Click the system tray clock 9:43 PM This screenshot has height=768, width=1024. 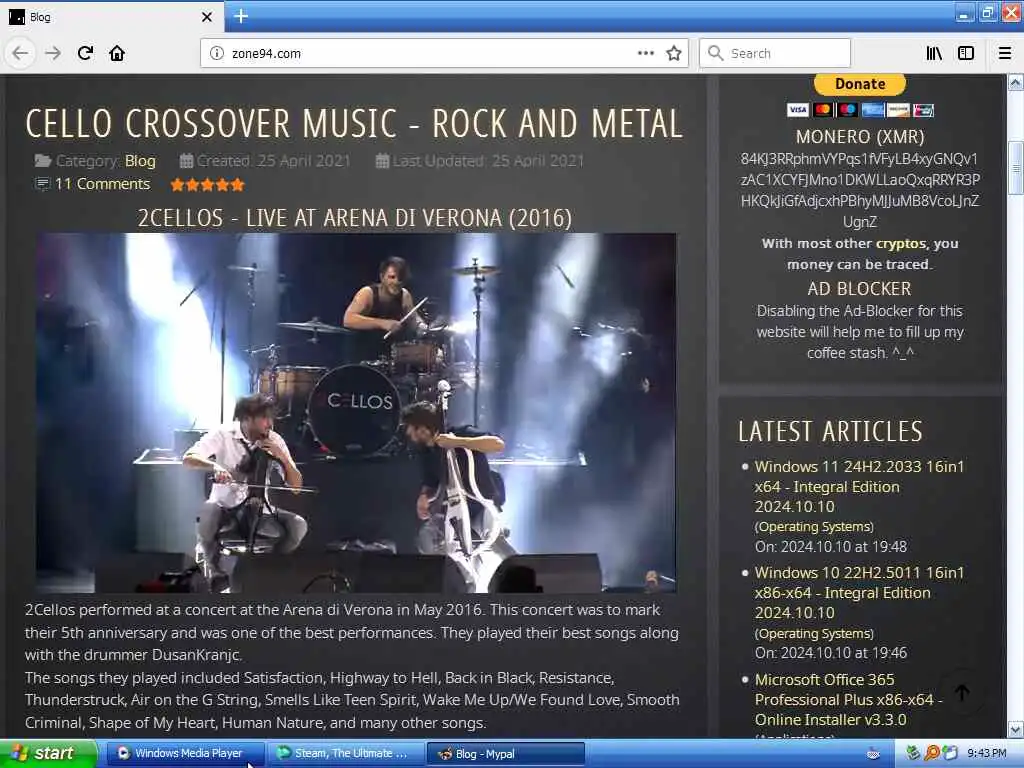click(987, 754)
